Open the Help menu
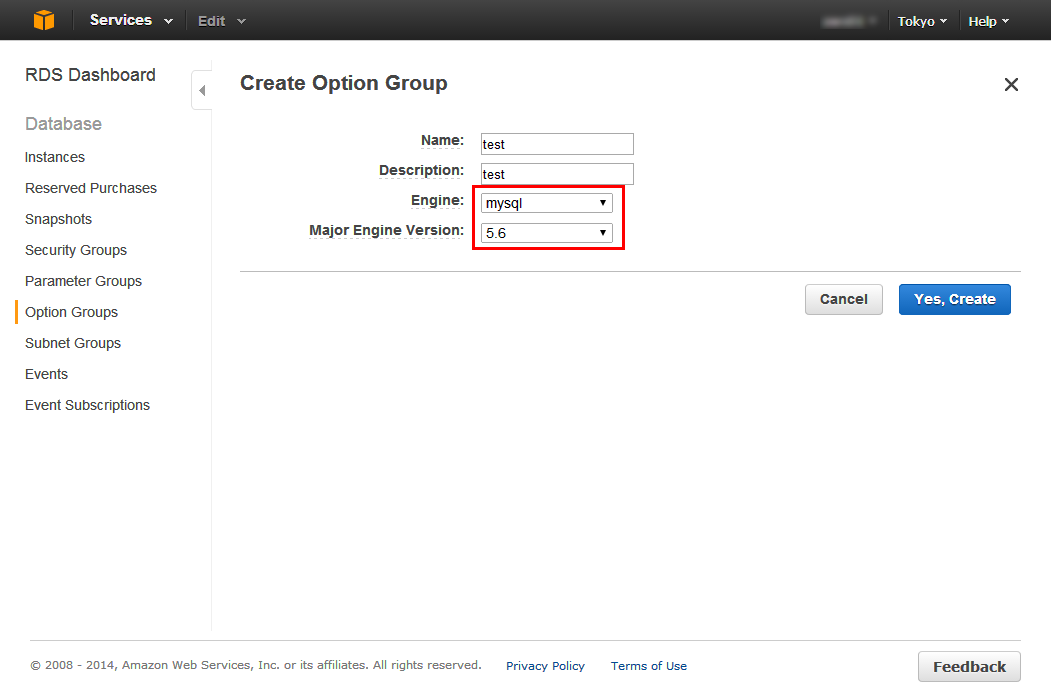1051x691 pixels. tap(989, 21)
